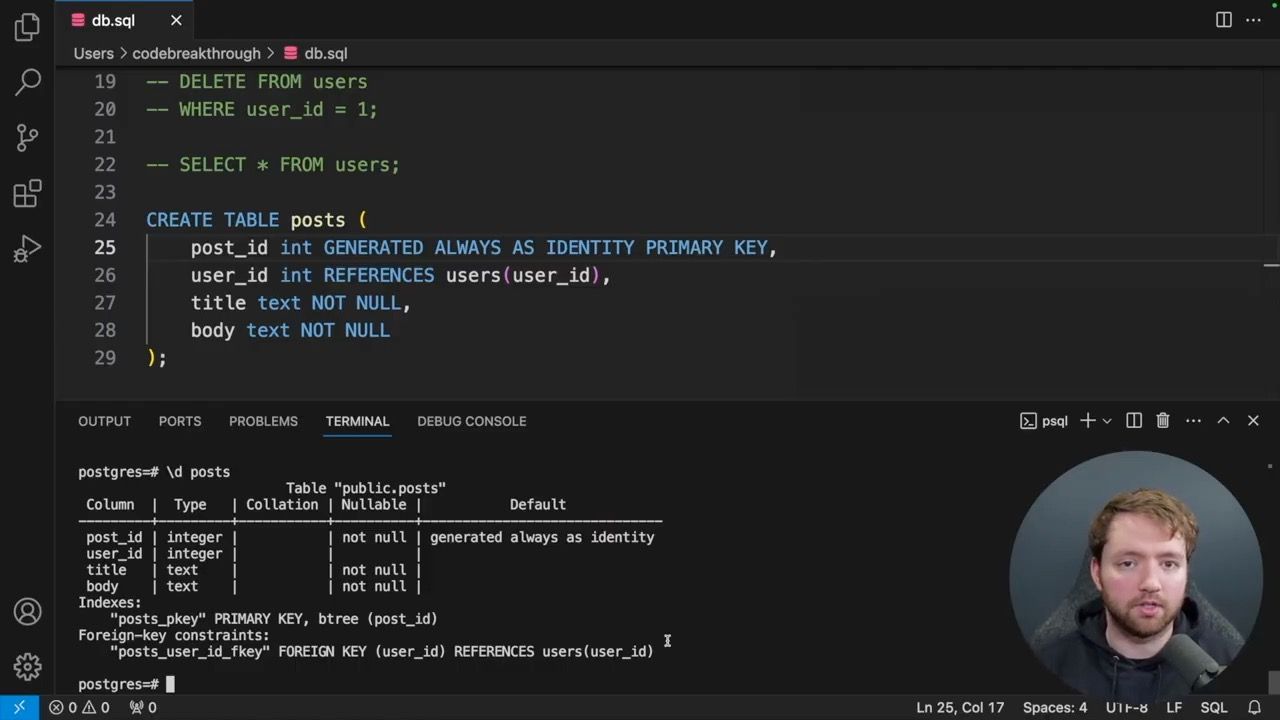Switch to the PROBLEMS panel tab
The image size is (1280, 720).
[263, 421]
